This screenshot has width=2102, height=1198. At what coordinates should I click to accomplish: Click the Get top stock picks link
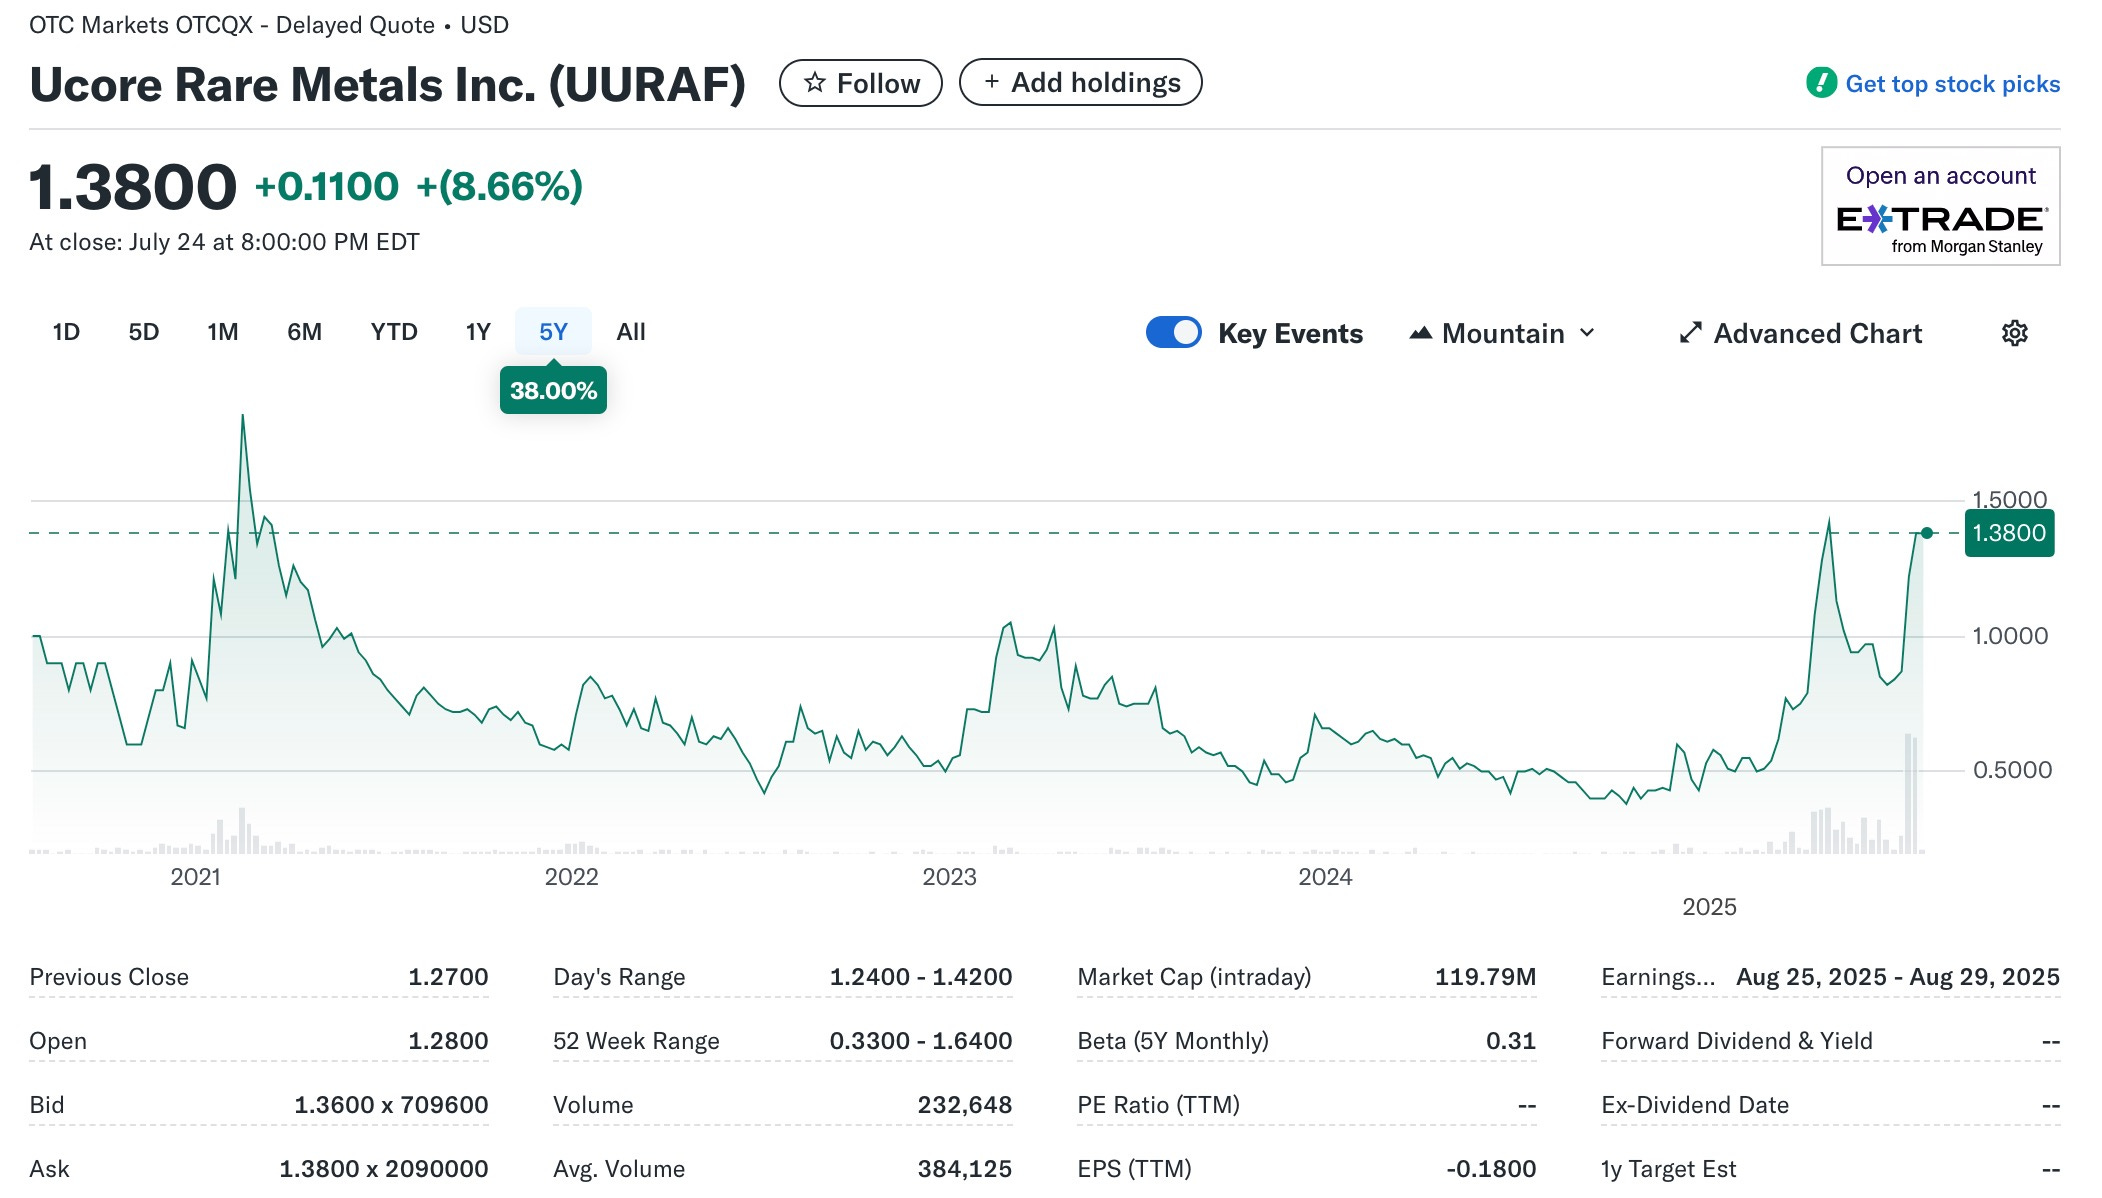click(1952, 84)
